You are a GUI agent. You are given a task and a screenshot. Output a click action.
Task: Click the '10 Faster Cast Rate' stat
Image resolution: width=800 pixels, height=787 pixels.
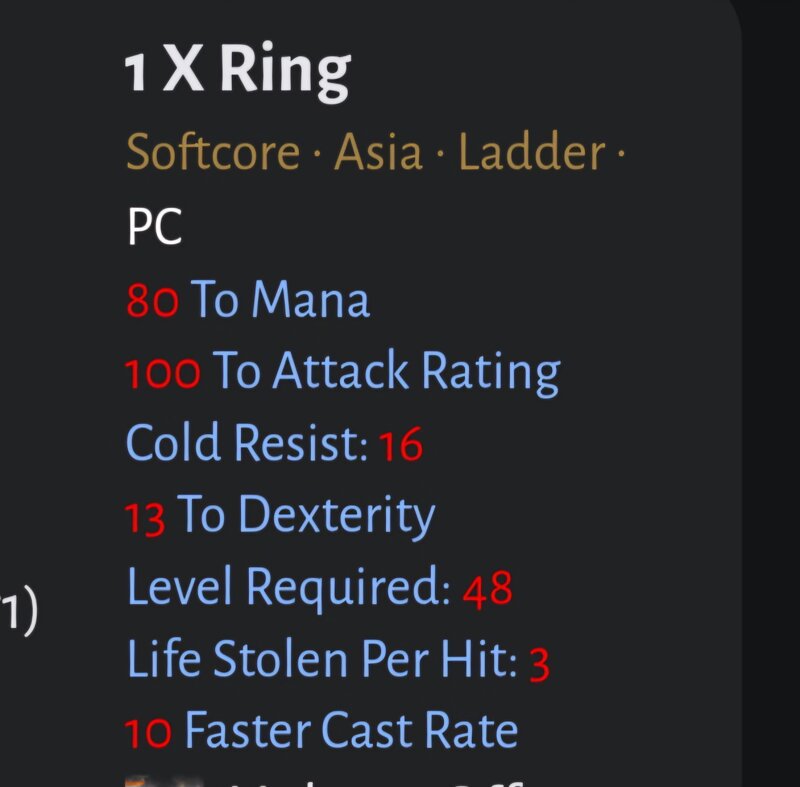click(321, 730)
